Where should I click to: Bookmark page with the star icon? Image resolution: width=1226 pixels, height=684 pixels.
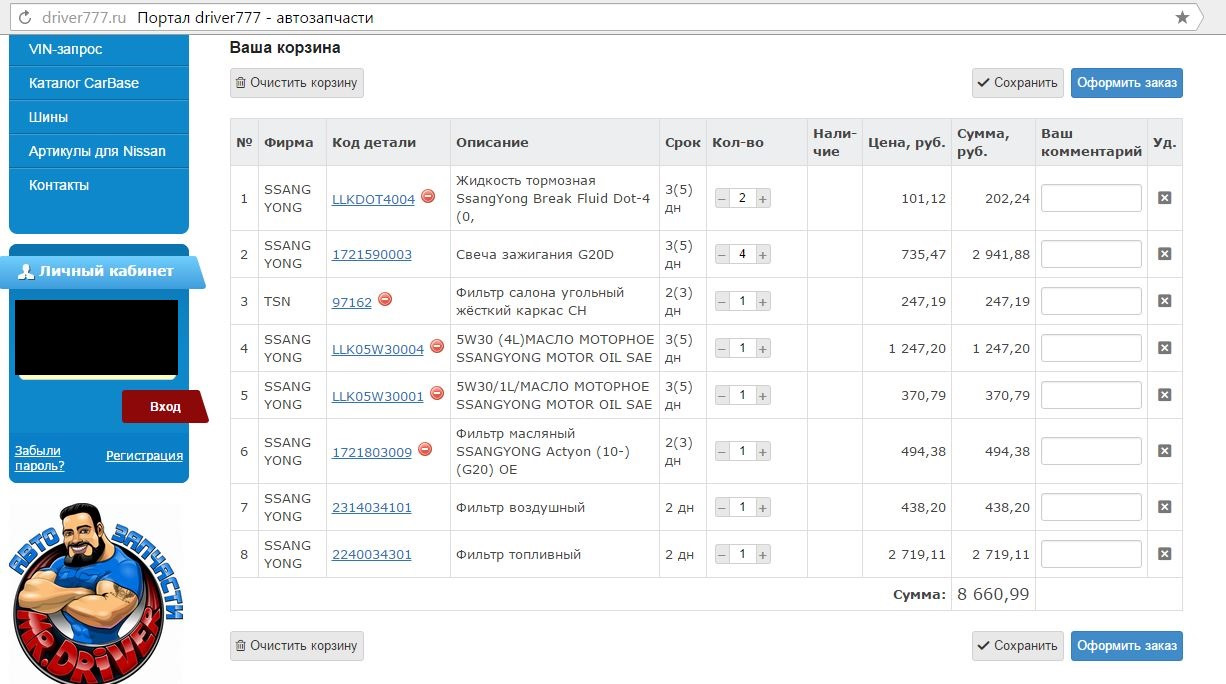click(x=1182, y=18)
